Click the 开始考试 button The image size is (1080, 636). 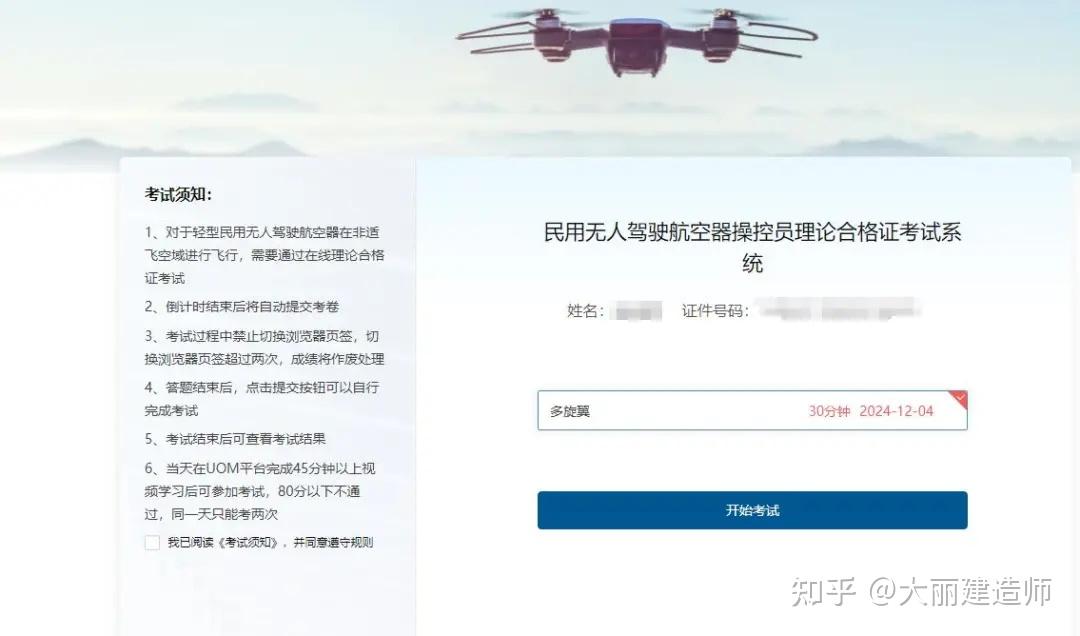tap(752, 510)
